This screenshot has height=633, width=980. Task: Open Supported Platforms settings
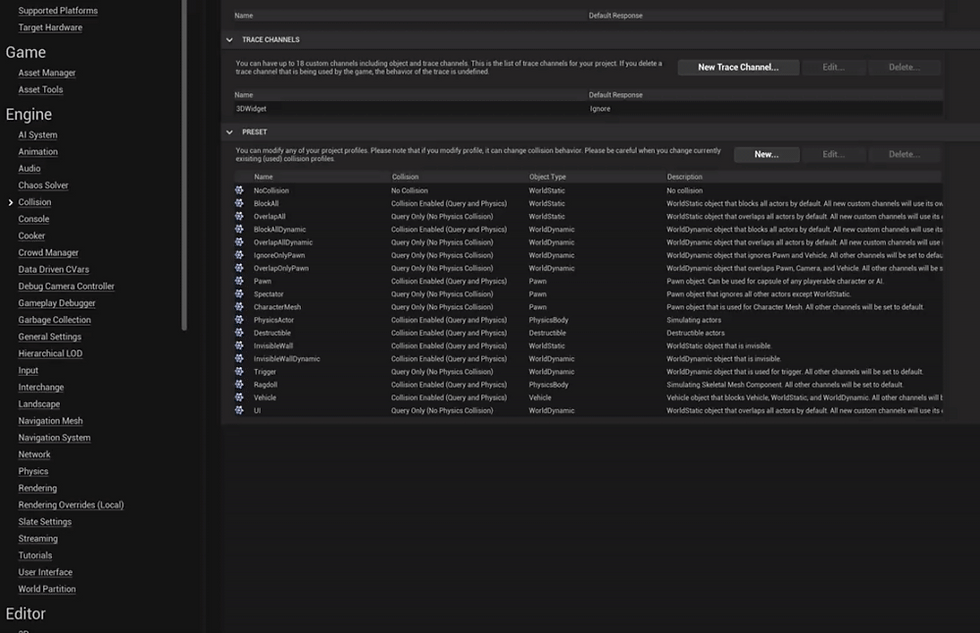click(58, 11)
